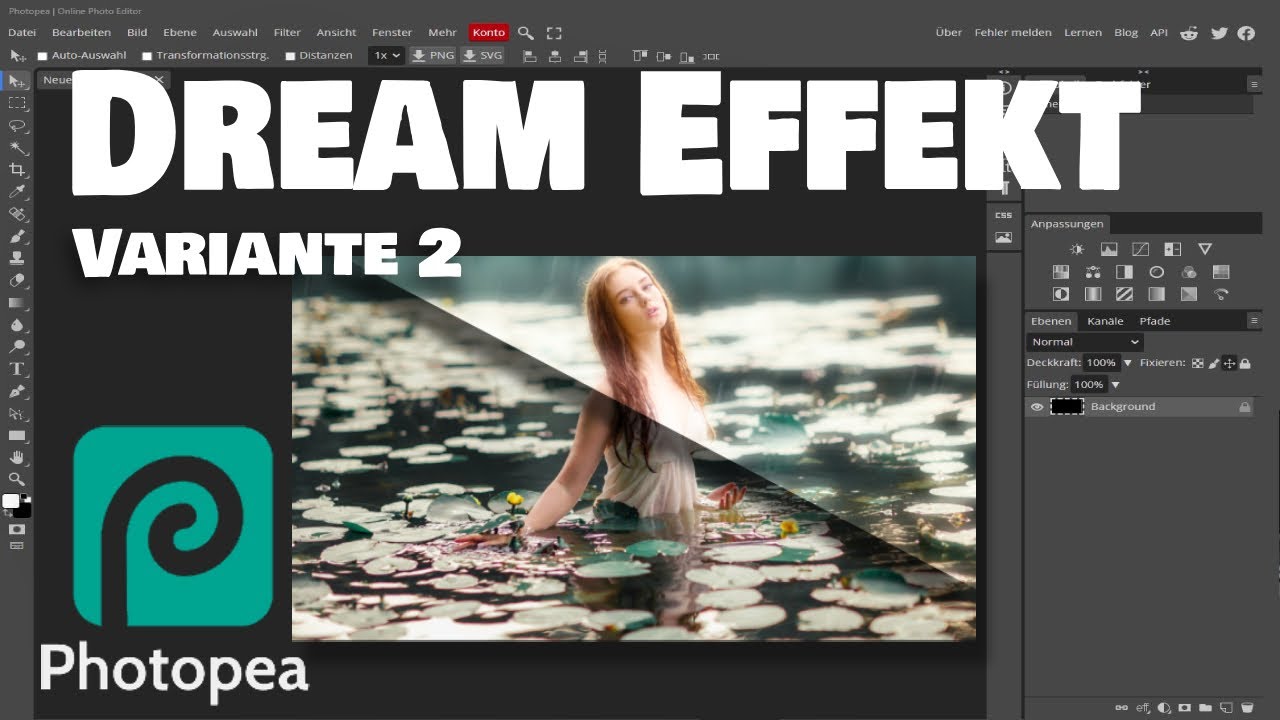Select the Type tool
Screen dimensions: 1280x720
pyautogui.click(x=17, y=369)
